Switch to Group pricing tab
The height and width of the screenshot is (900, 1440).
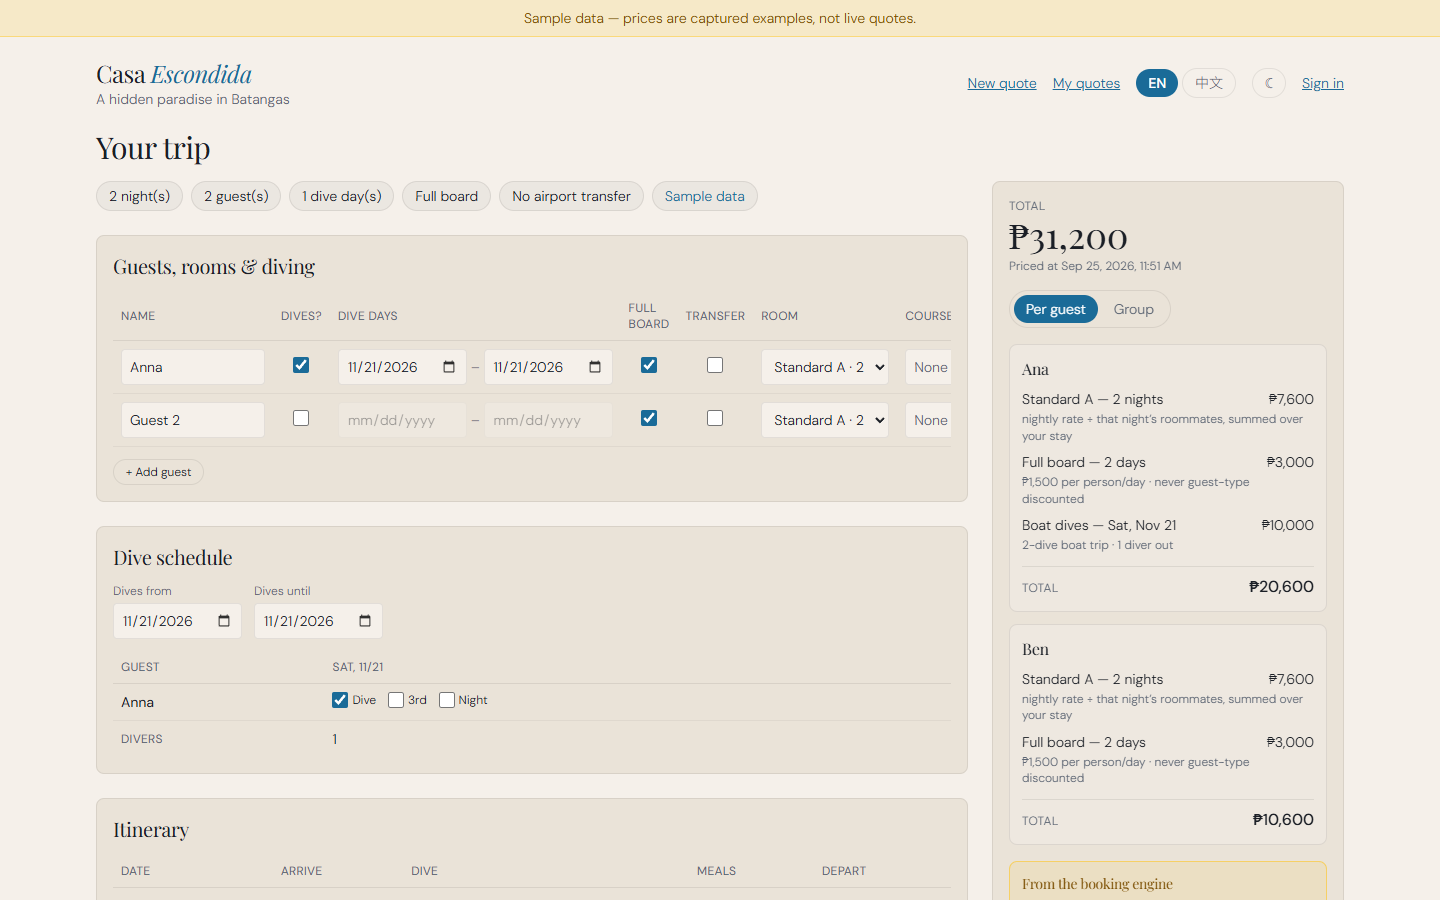tap(1133, 309)
